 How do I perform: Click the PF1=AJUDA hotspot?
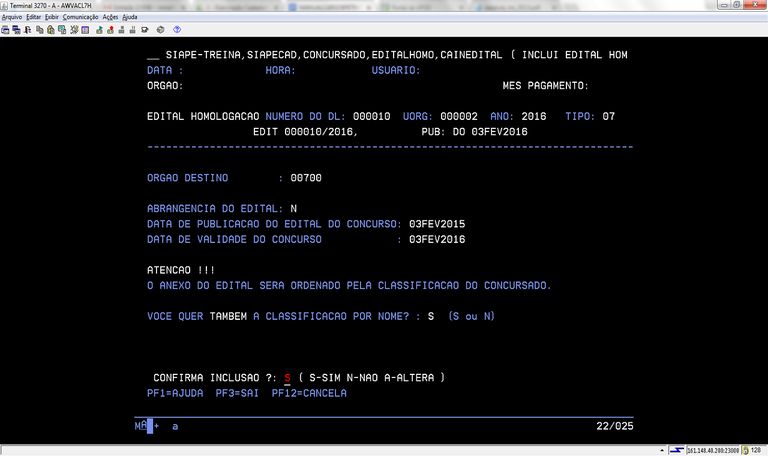coord(175,394)
